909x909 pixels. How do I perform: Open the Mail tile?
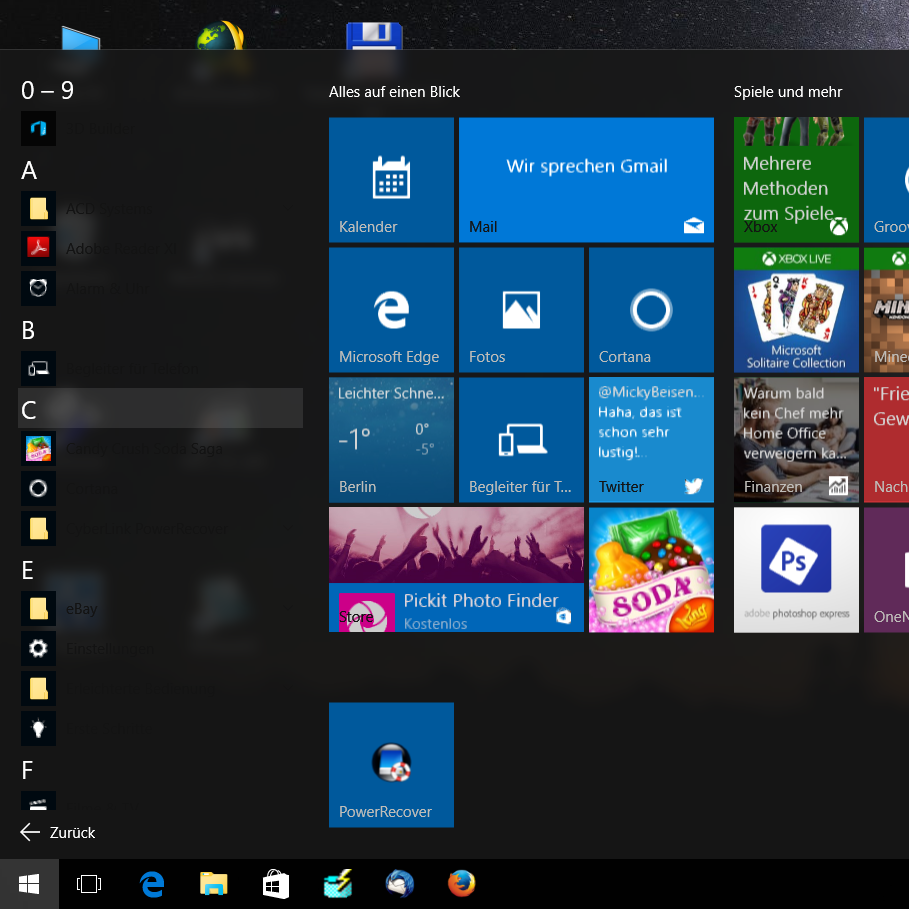point(586,180)
